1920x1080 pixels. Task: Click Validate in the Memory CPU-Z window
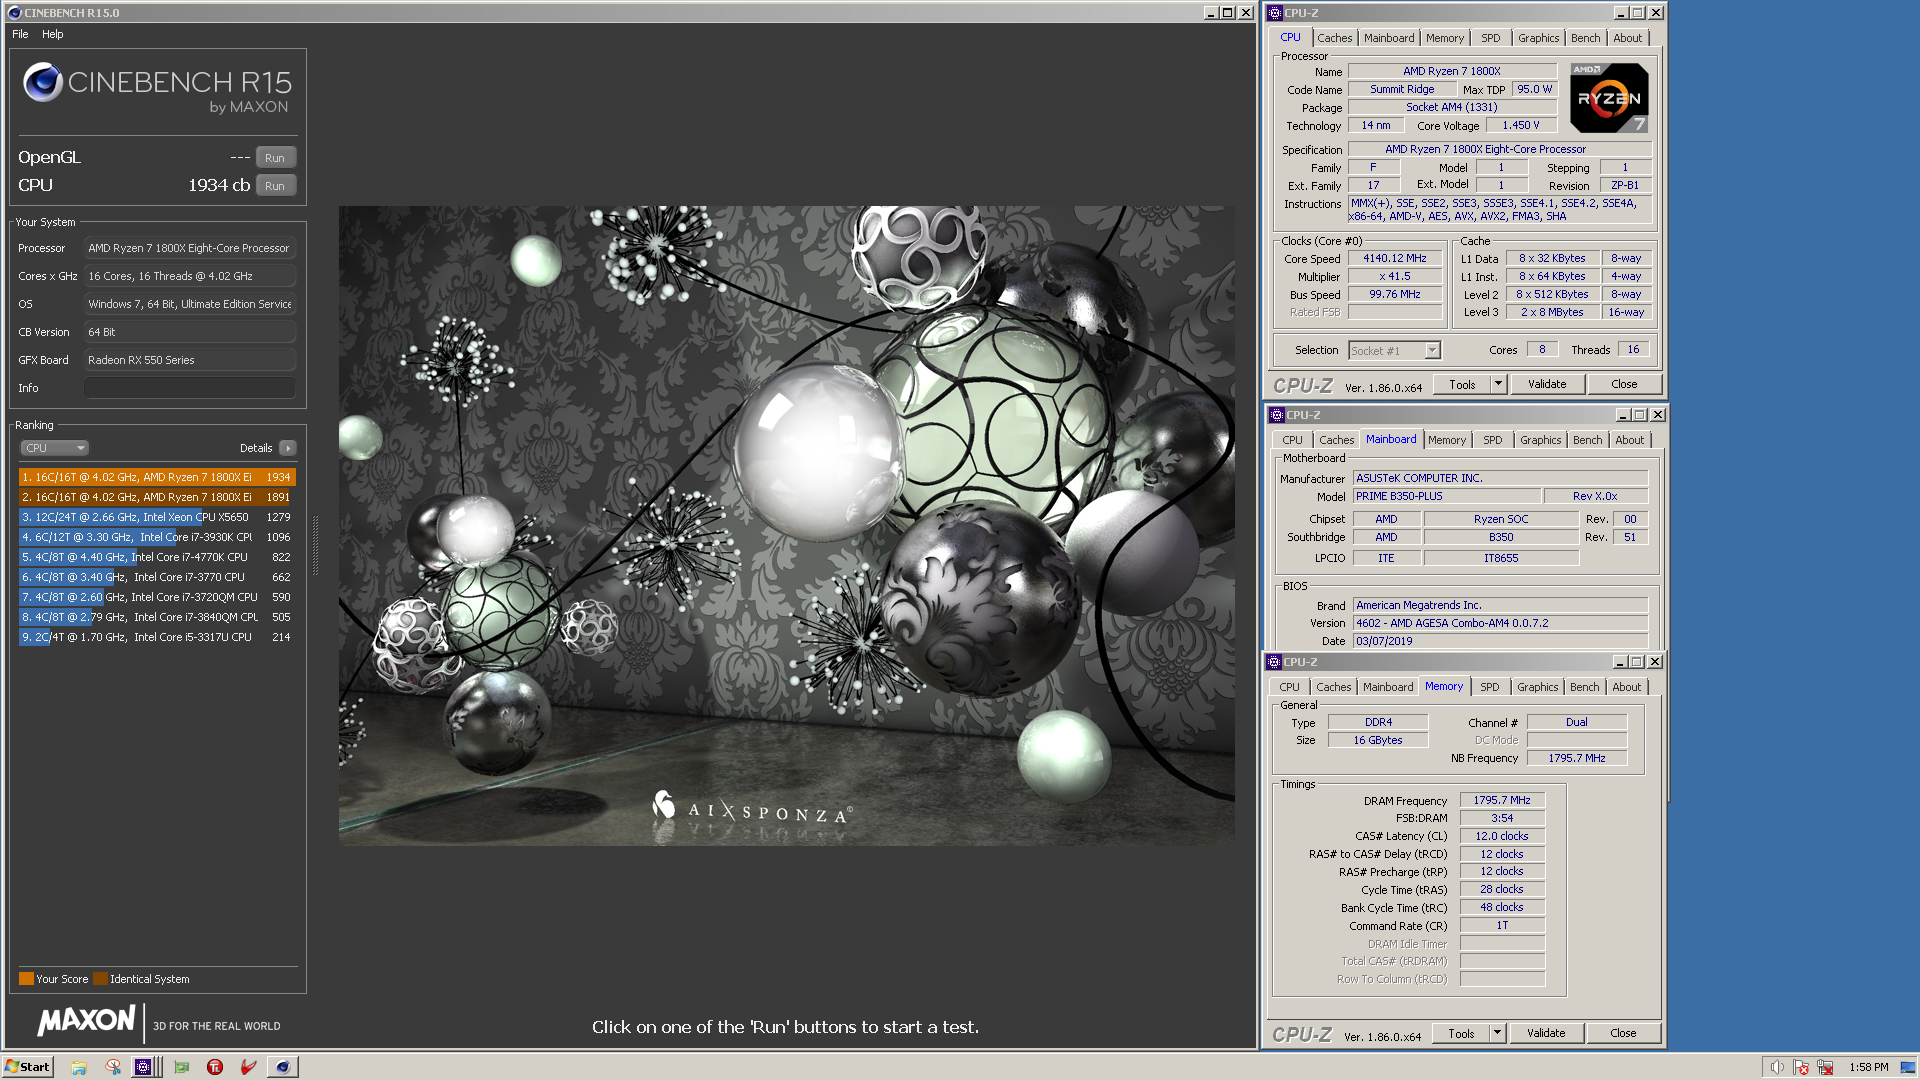pyautogui.click(x=1546, y=1033)
